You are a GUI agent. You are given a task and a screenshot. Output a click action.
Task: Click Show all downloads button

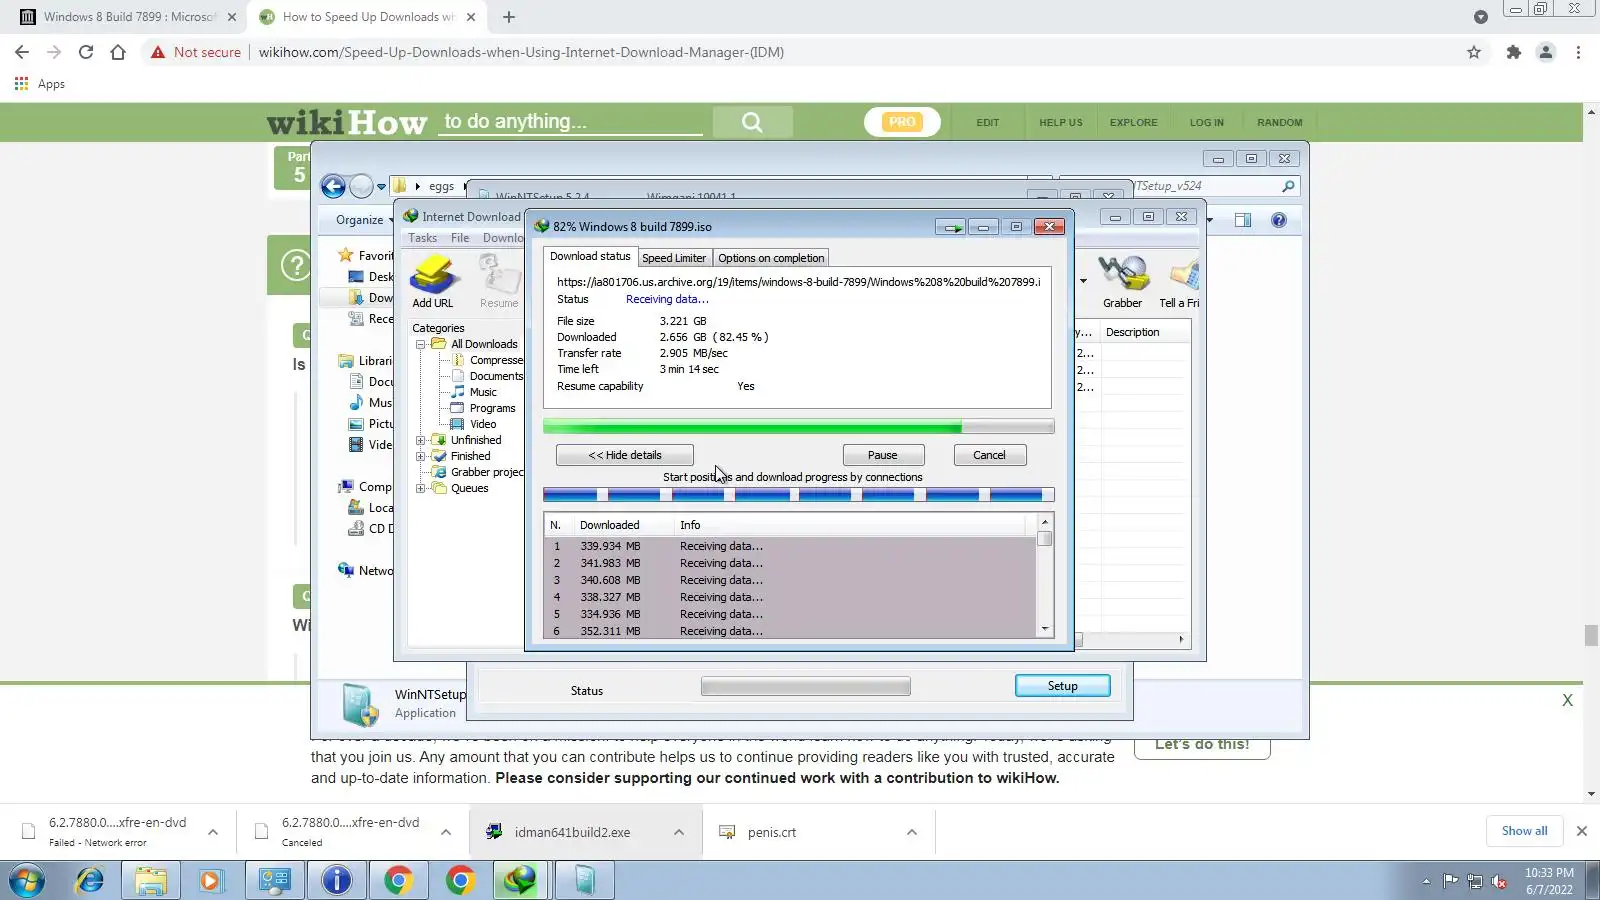1524,831
